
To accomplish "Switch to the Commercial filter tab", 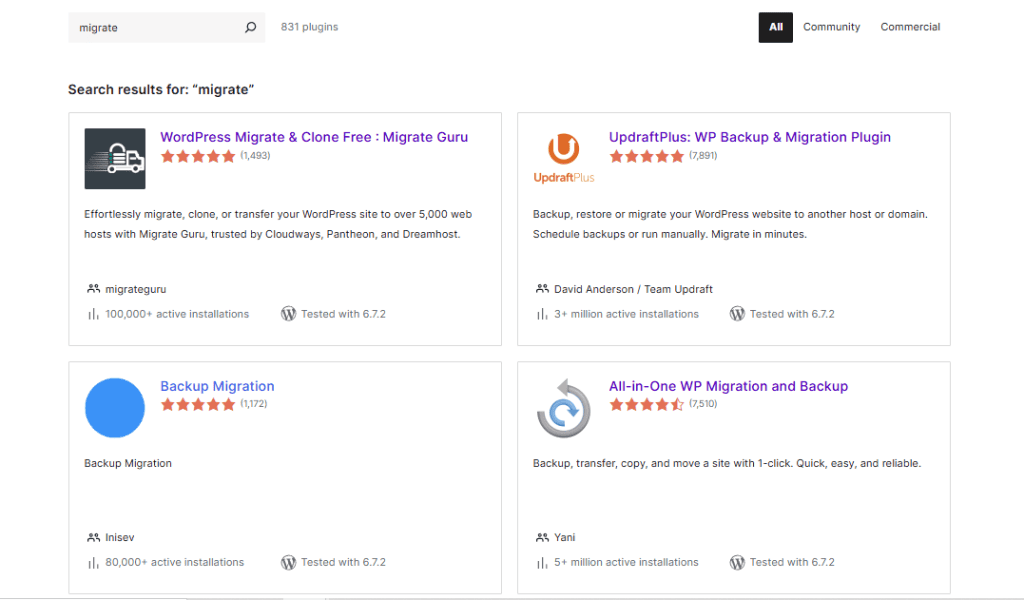I will click(910, 27).
